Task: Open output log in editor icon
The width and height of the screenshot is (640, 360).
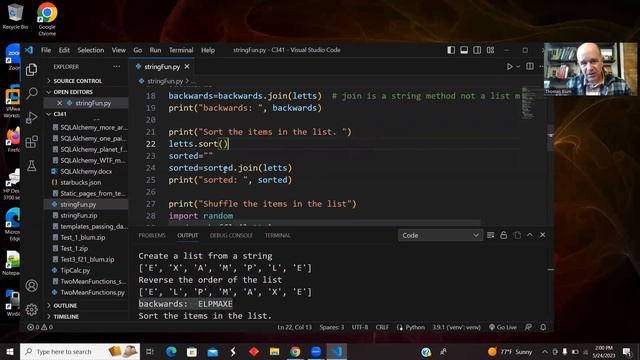Action: point(517,235)
